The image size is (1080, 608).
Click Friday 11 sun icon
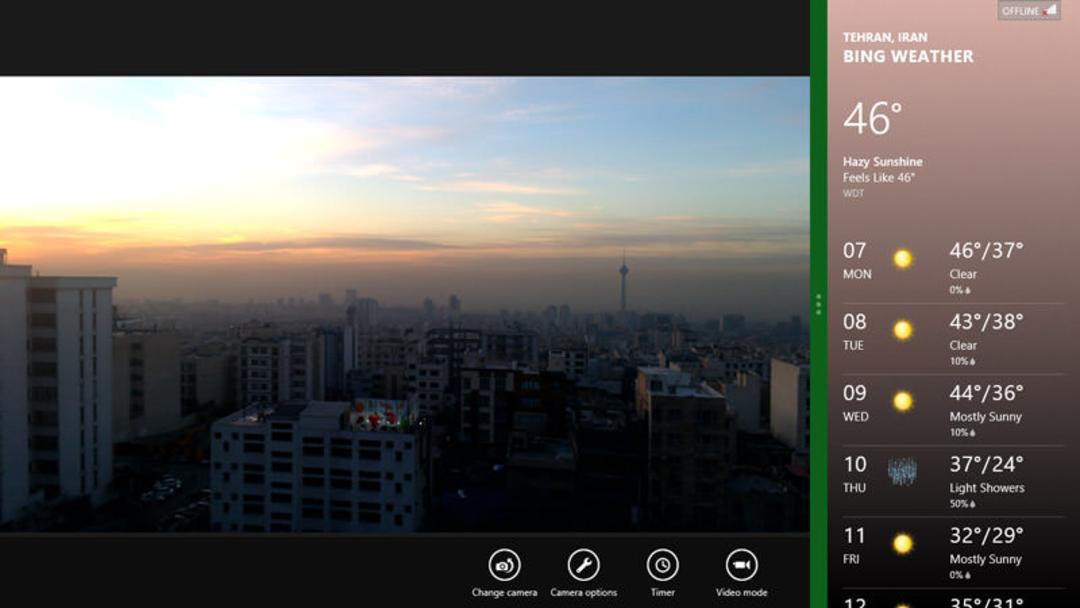[x=902, y=544]
